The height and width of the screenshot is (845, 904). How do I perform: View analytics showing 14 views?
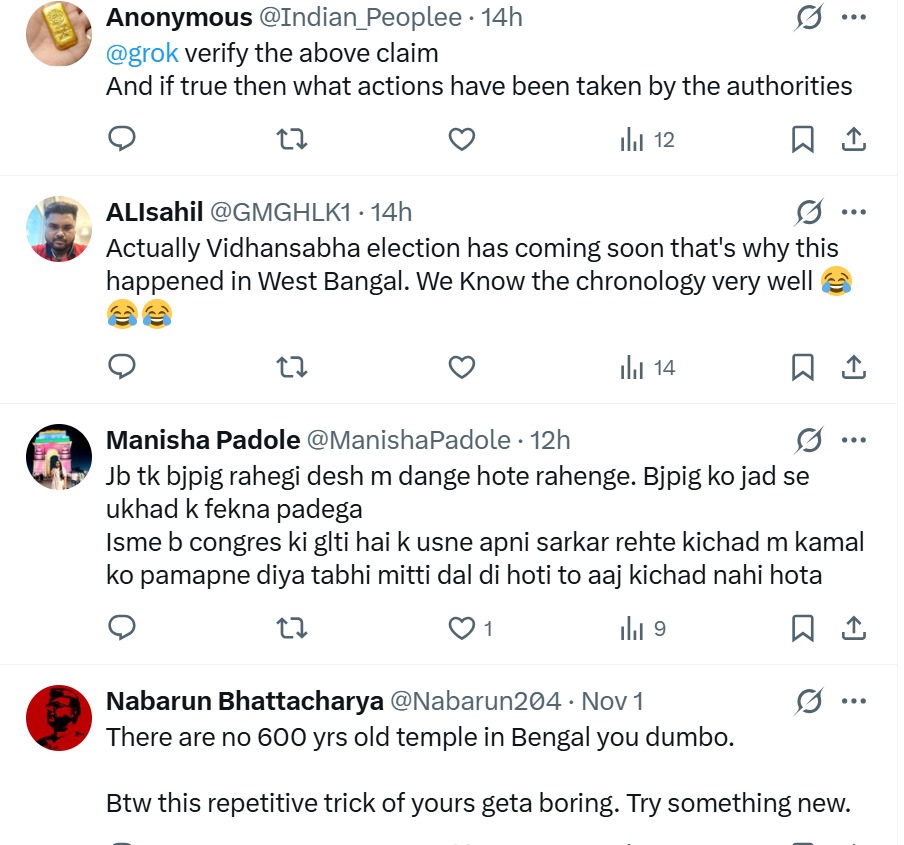tap(648, 368)
